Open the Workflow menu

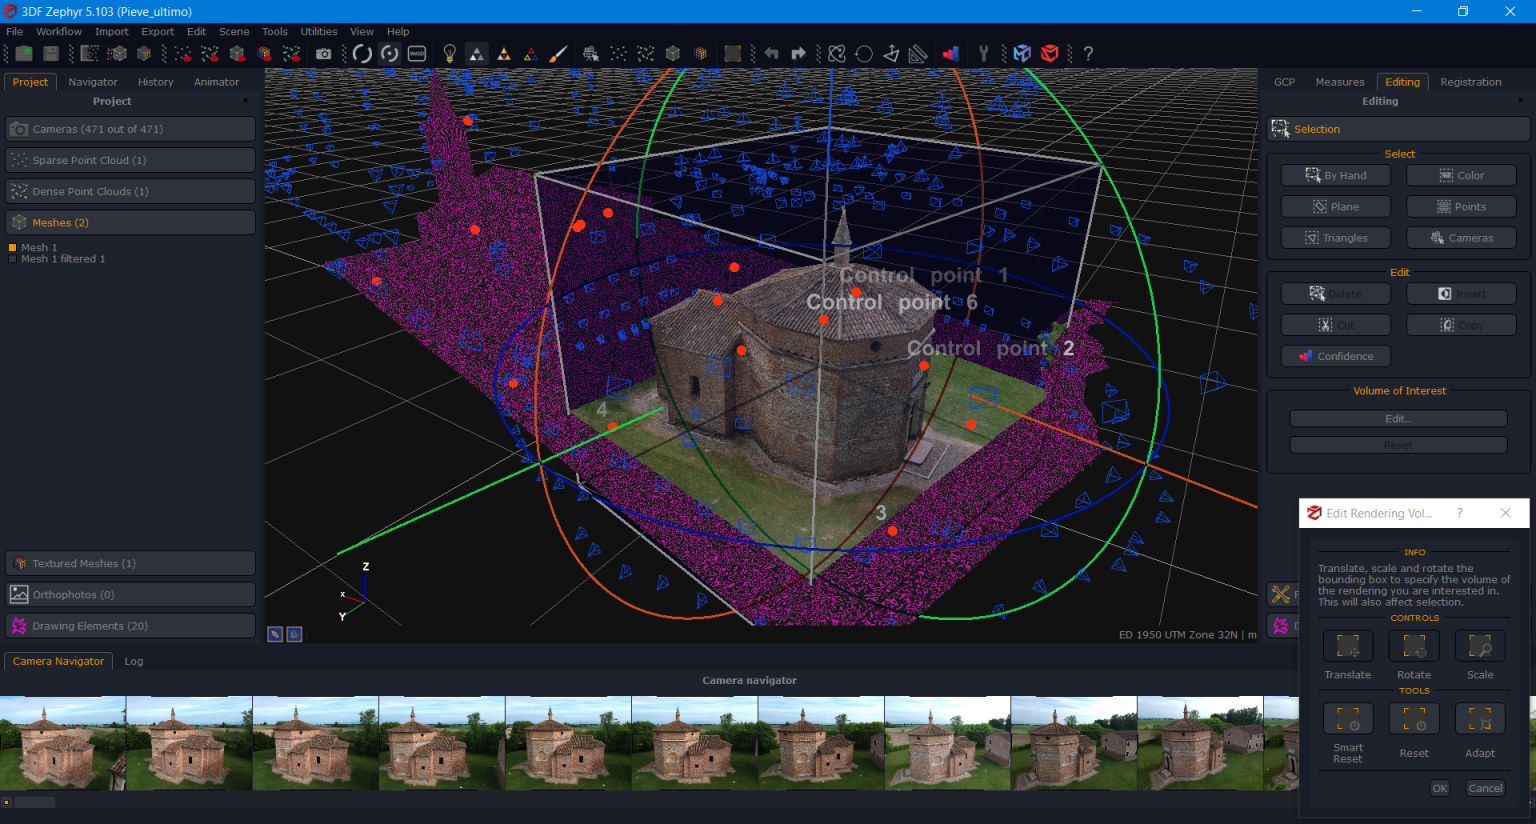(x=58, y=31)
